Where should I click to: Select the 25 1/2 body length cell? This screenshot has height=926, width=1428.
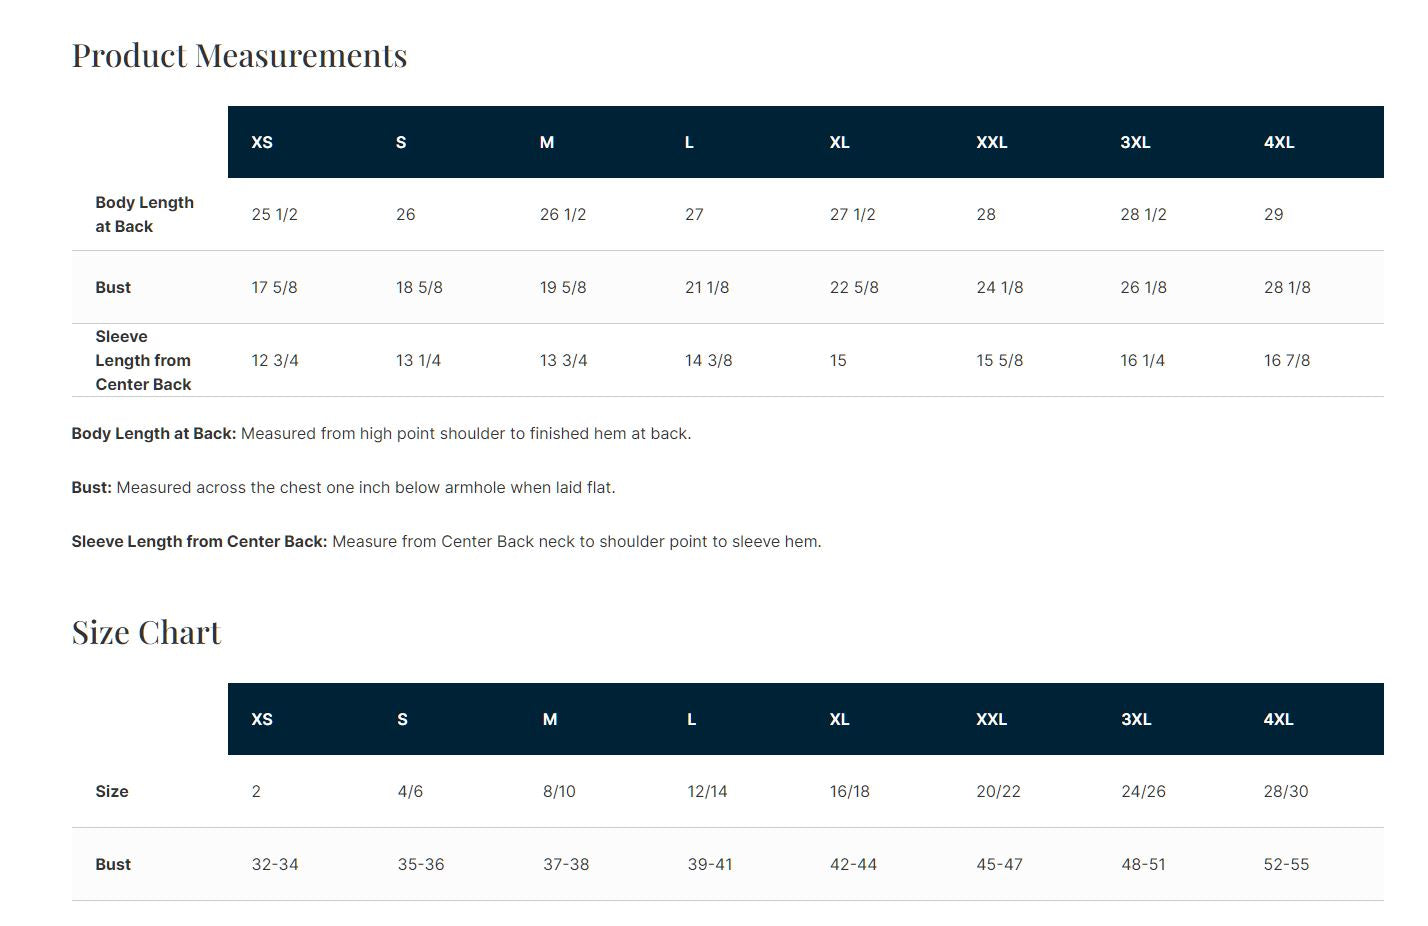275,214
